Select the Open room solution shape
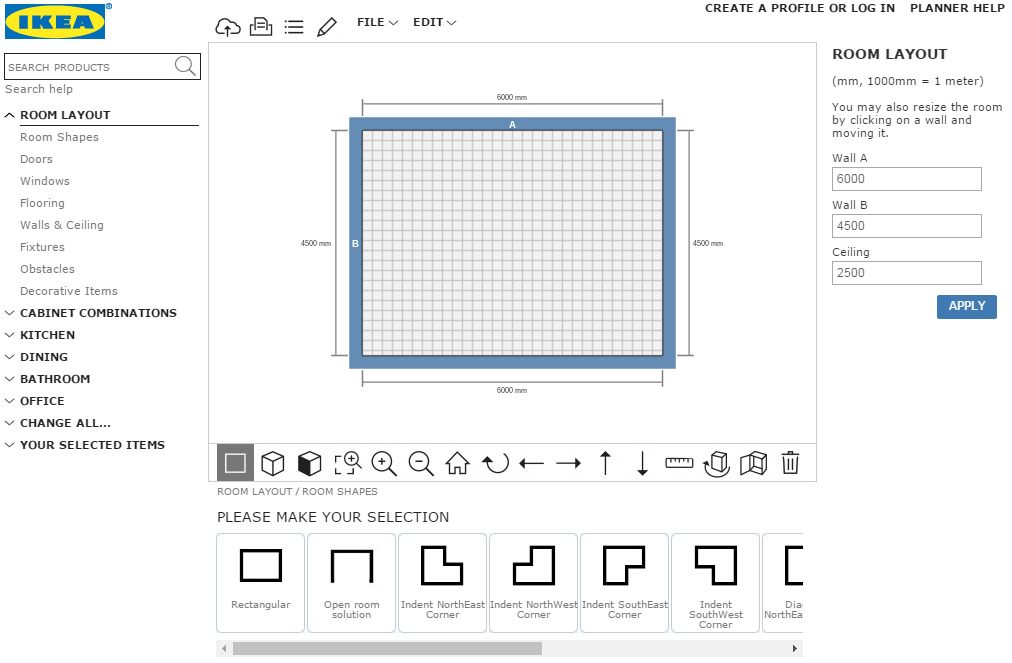Image resolution: width=1012 pixels, height=663 pixels. click(x=352, y=582)
